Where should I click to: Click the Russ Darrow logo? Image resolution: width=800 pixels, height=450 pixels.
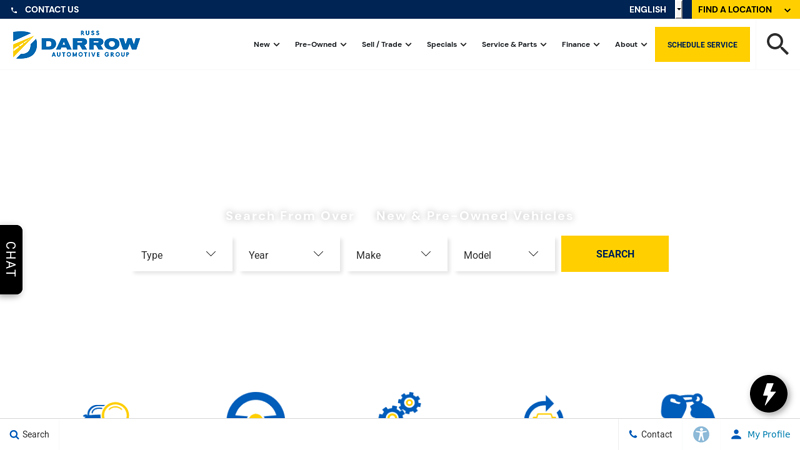point(76,44)
